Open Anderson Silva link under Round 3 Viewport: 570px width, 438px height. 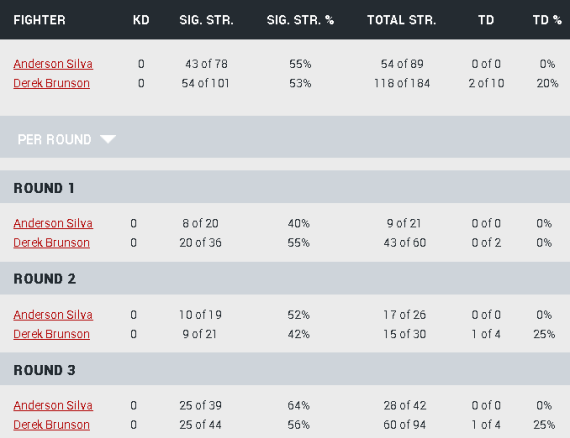53,405
